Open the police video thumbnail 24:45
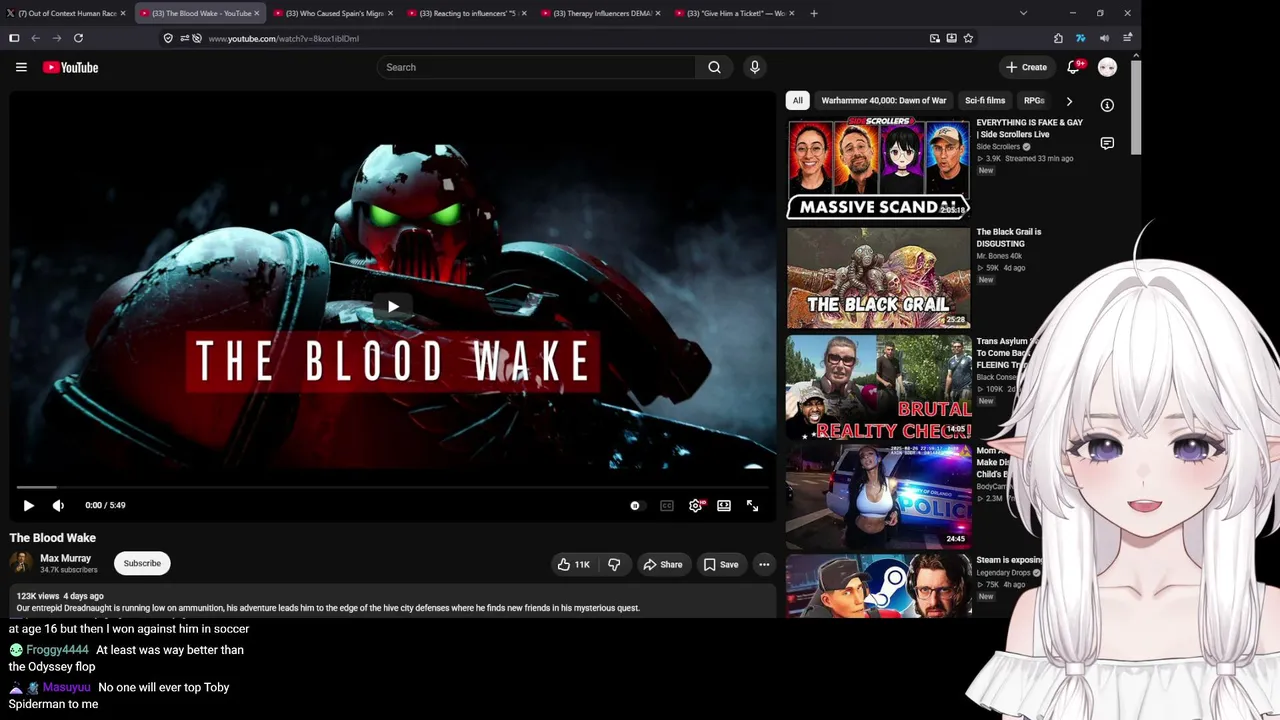The image size is (1280, 720). 878,497
